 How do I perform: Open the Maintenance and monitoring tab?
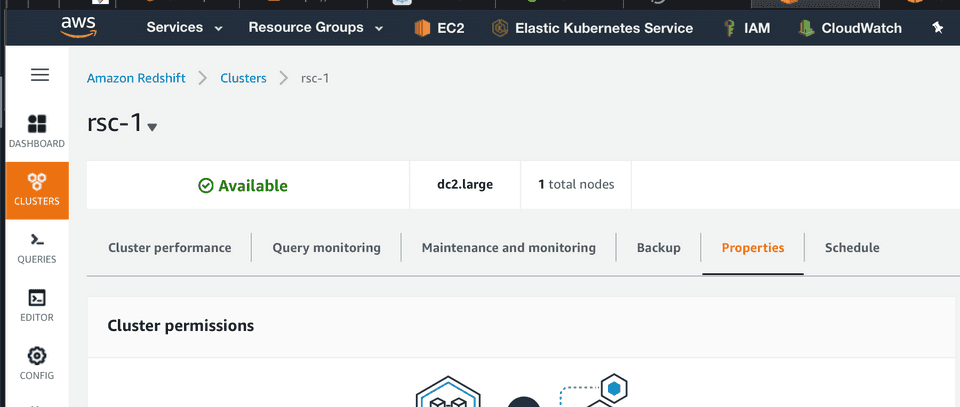[x=508, y=247]
